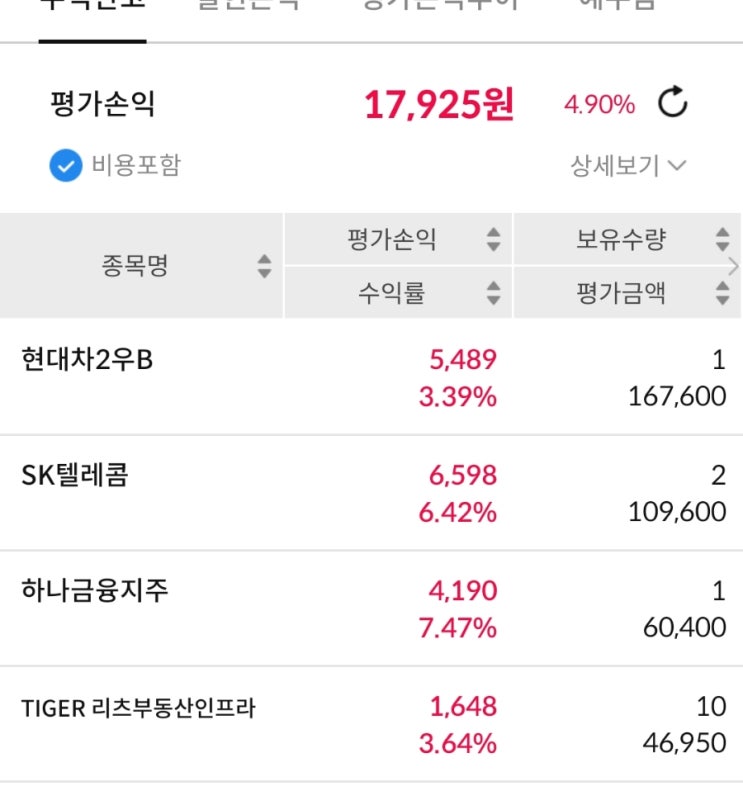The height and width of the screenshot is (805, 743).
Task: Switch to the rightmost 예수금 tab
Action: pyautogui.click(x=617, y=6)
